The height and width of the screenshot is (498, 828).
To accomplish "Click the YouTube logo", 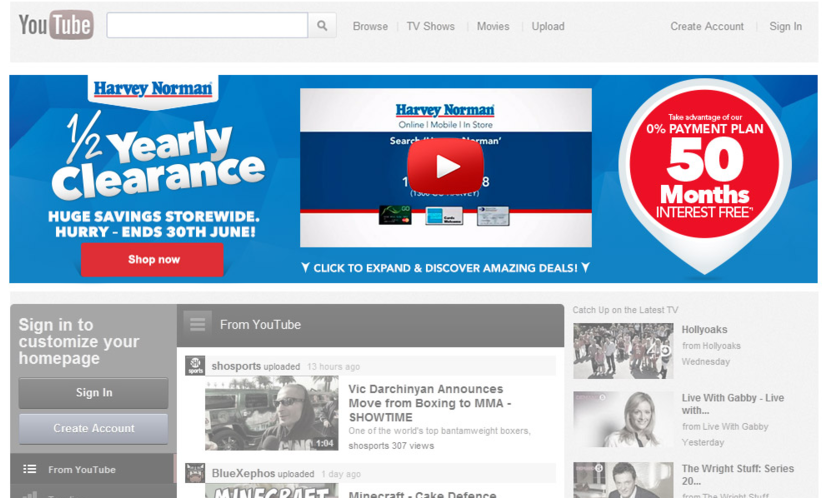I will pos(56,25).
